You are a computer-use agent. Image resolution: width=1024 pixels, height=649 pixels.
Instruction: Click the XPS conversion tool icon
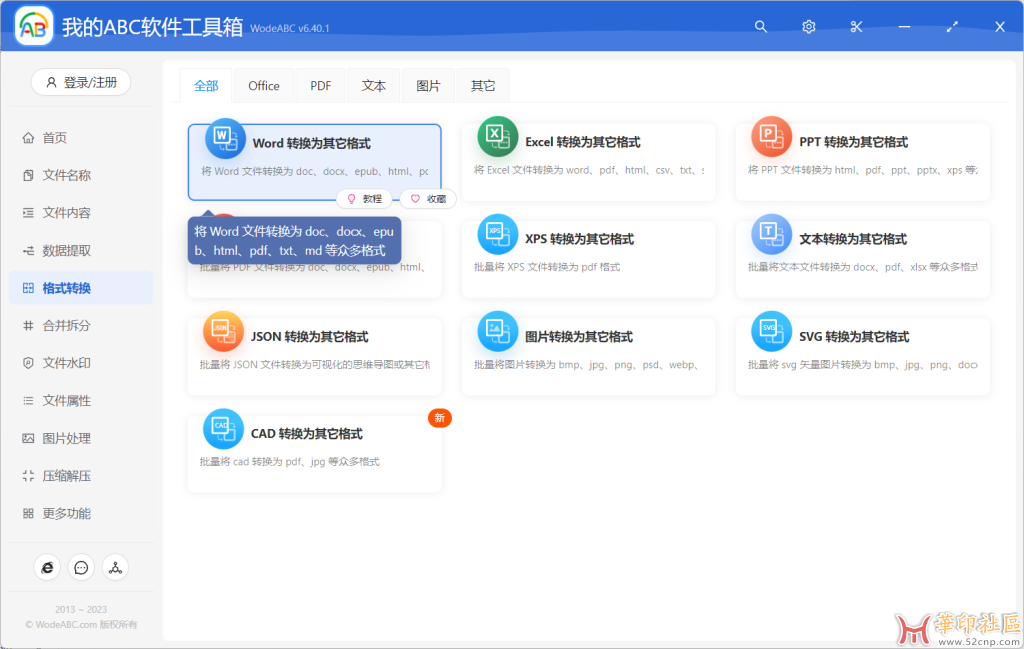[497, 237]
